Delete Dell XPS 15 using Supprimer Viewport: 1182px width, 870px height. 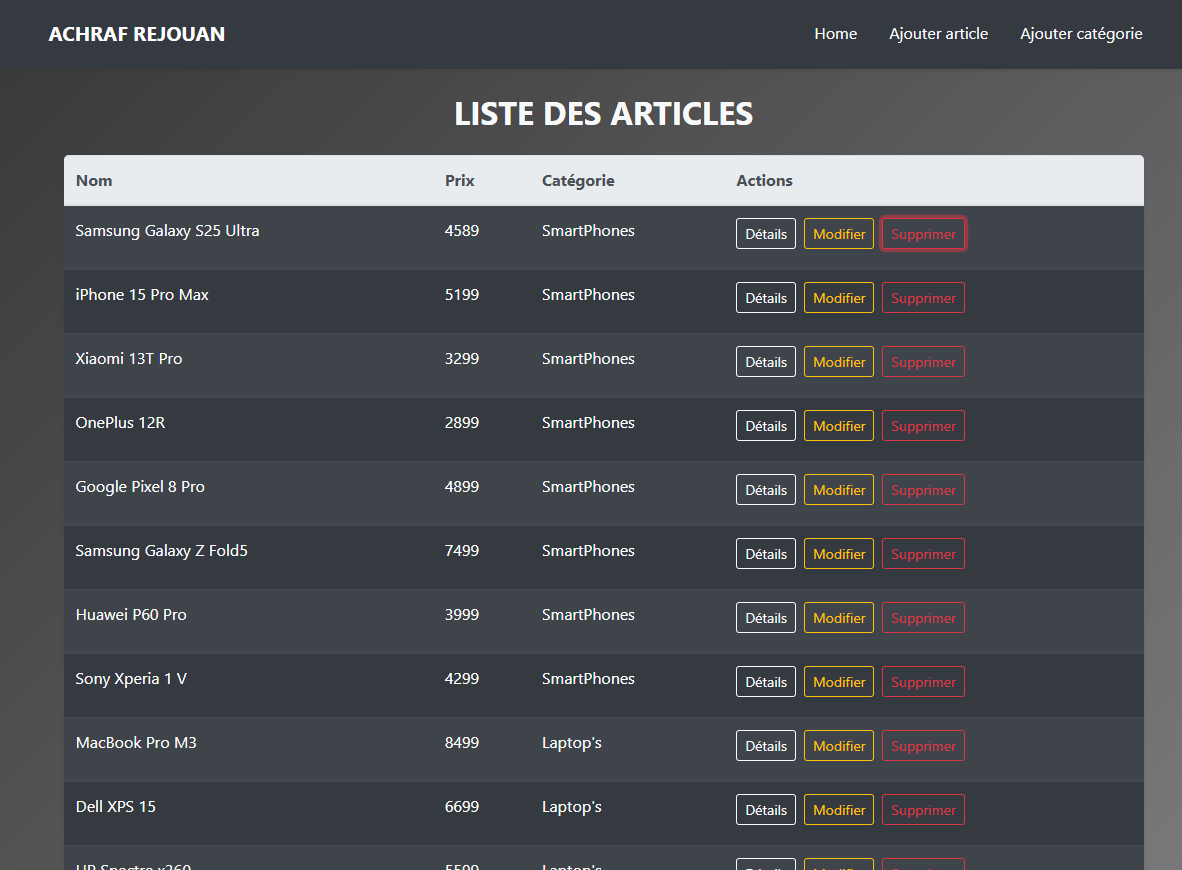click(x=923, y=810)
